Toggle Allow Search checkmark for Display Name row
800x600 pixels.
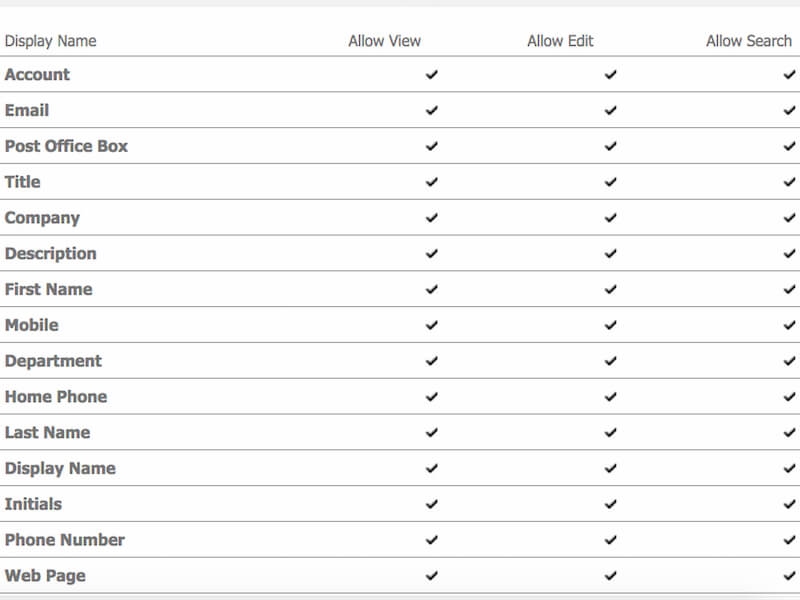[x=789, y=468]
